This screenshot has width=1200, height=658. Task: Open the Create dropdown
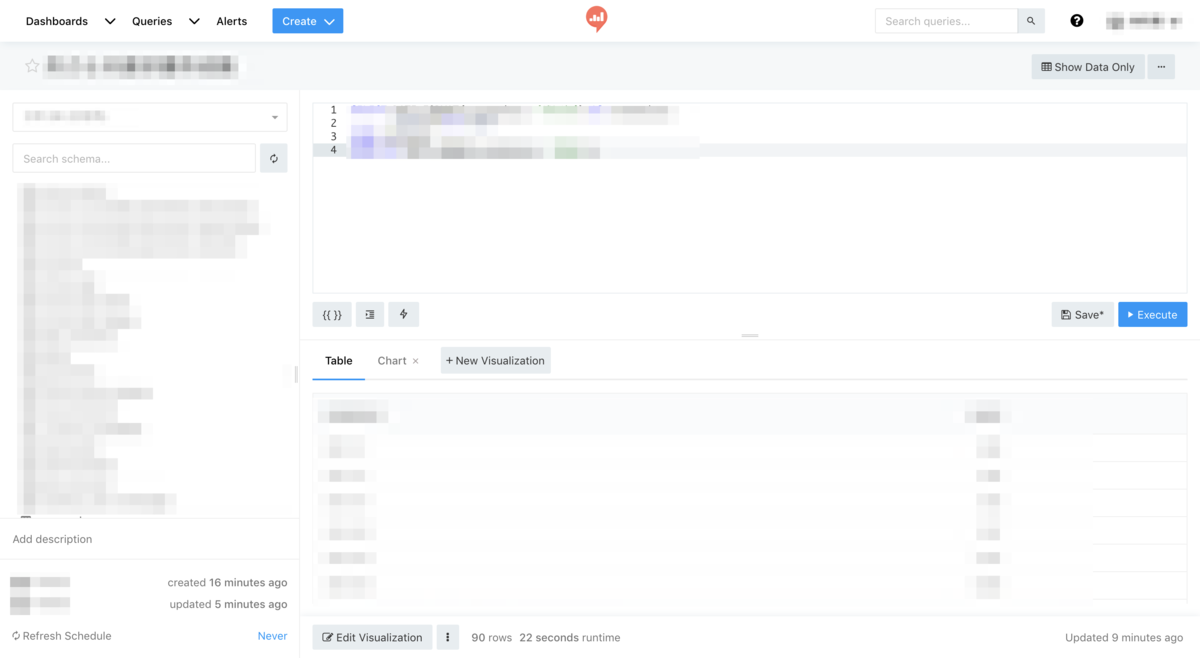pyautogui.click(x=308, y=21)
